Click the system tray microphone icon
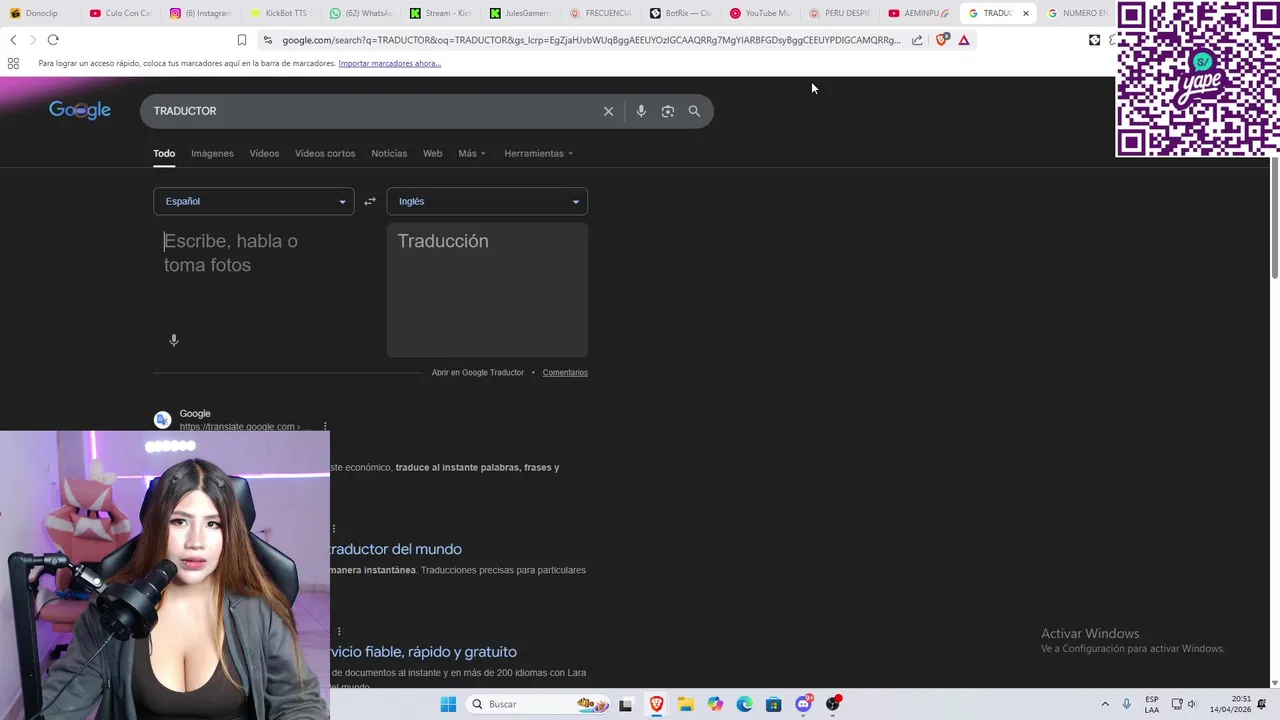The image size is (1280, 720). pyautogui.click(x=1127, y=704)
